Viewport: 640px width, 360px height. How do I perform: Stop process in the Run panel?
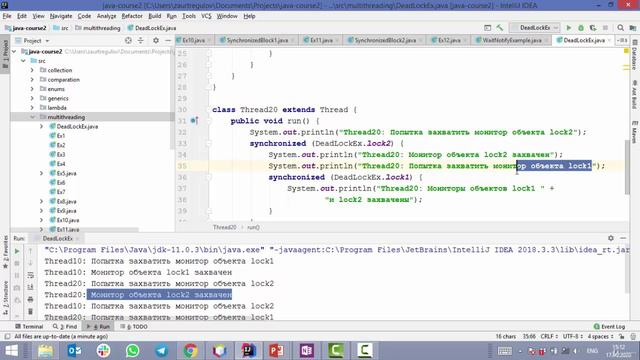(17, 264)
